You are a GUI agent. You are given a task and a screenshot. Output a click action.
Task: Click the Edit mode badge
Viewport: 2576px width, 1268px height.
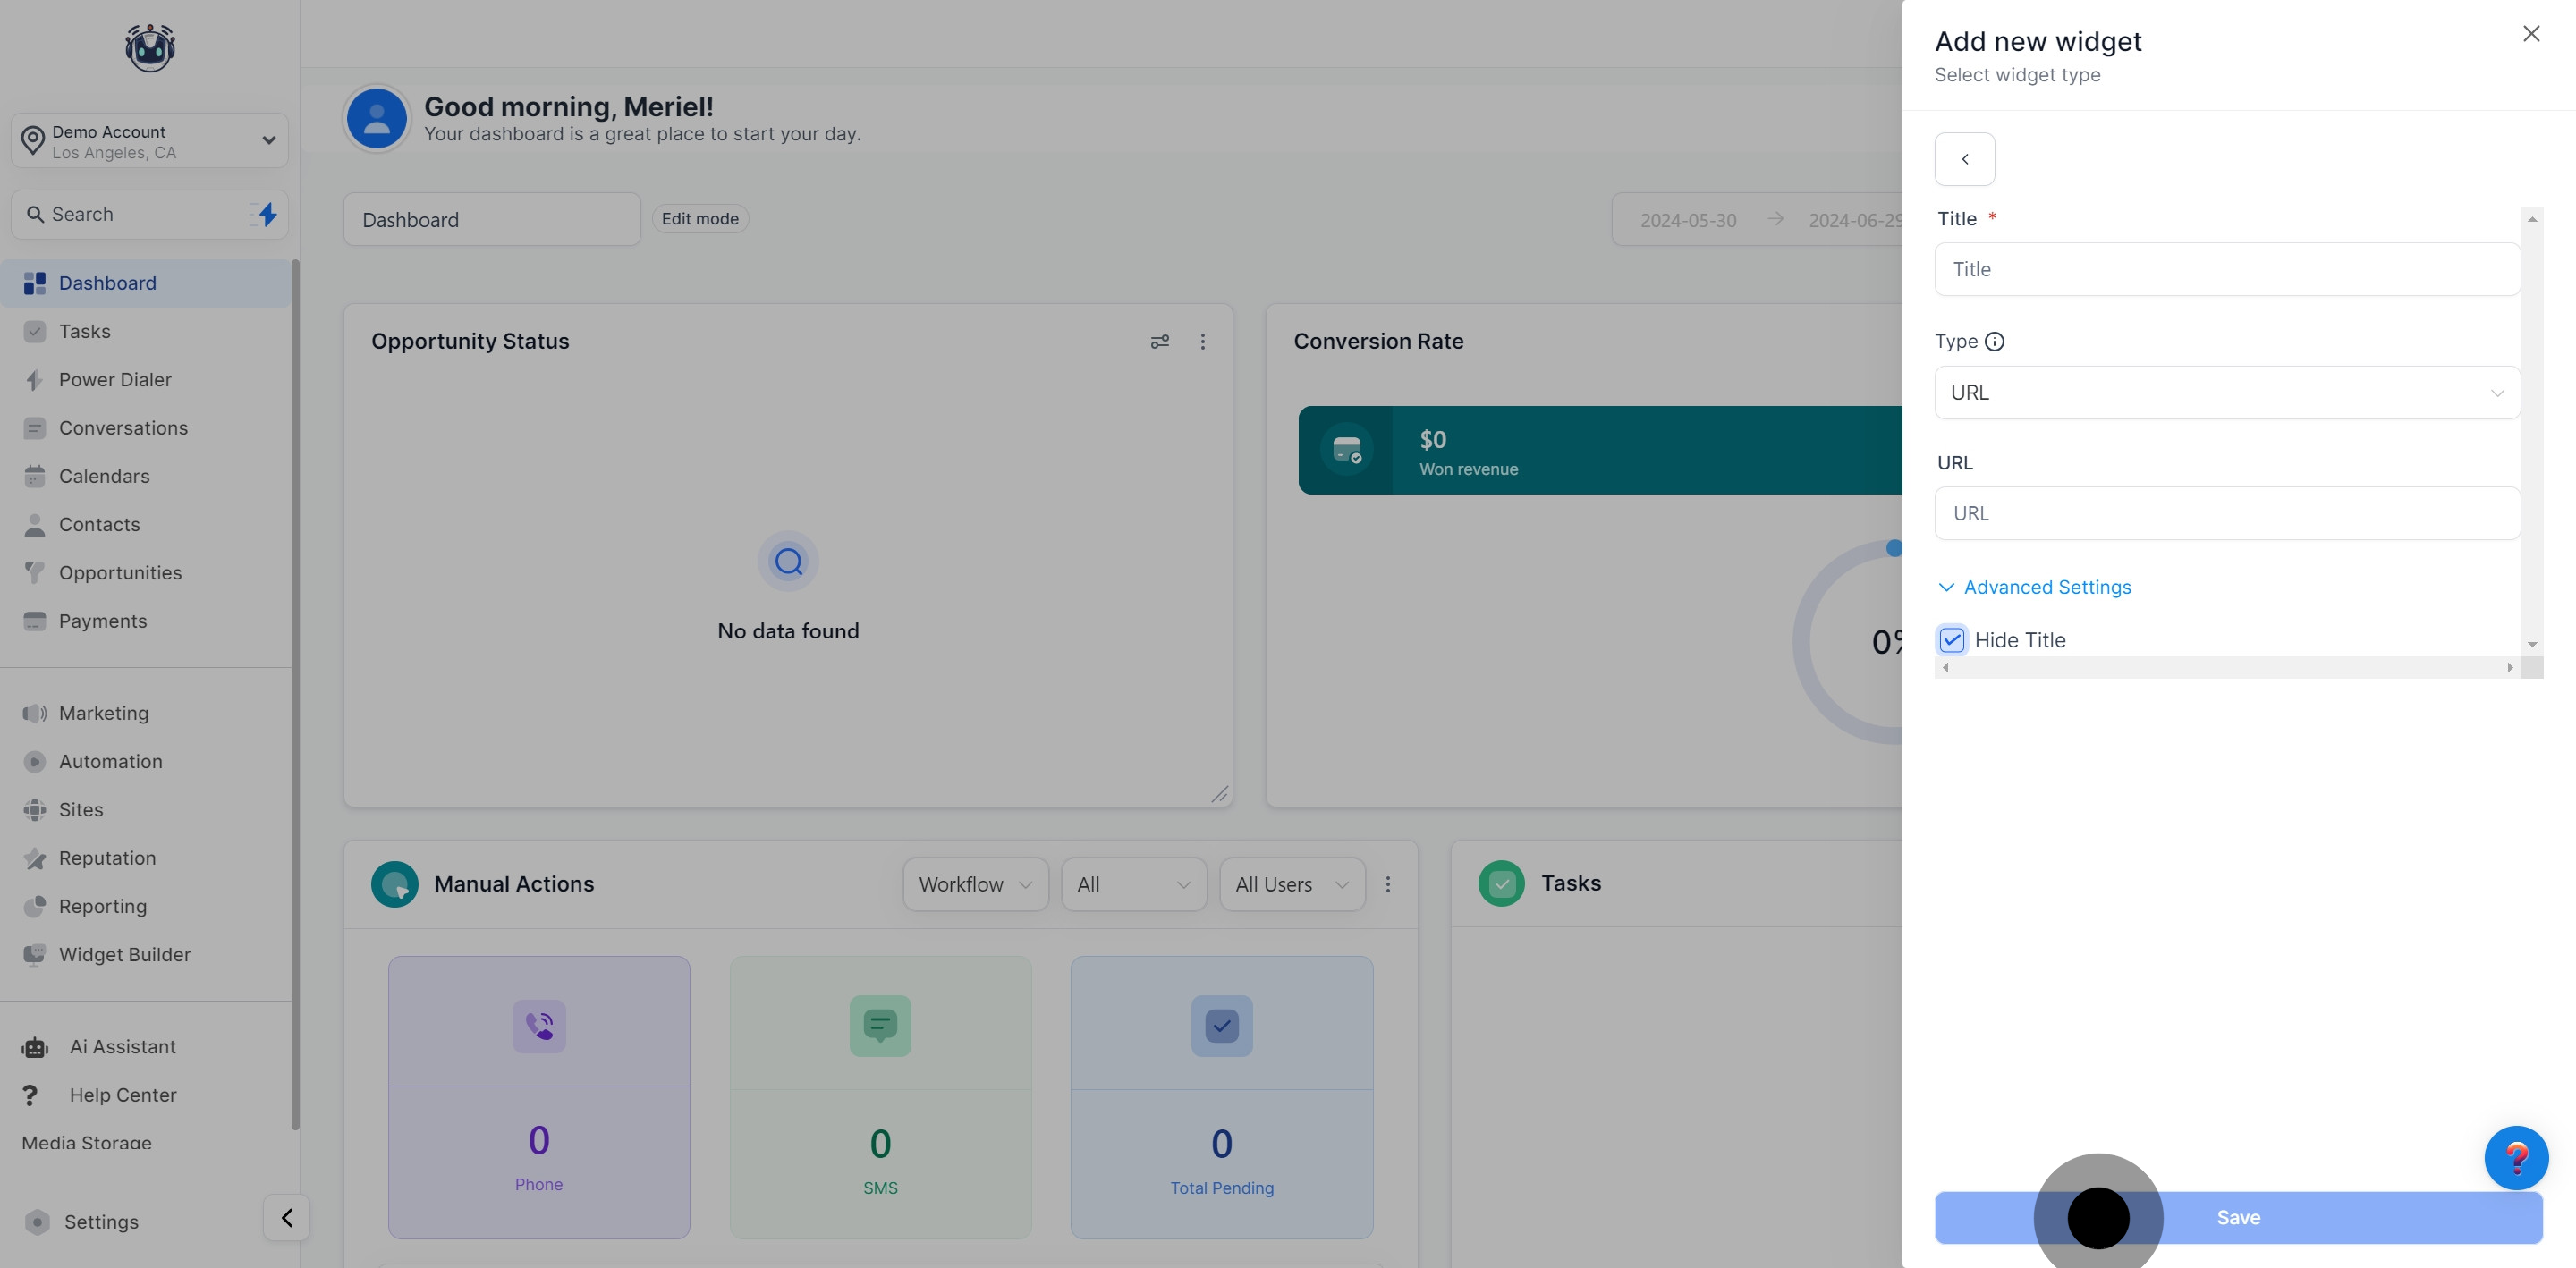coord(699,219)
